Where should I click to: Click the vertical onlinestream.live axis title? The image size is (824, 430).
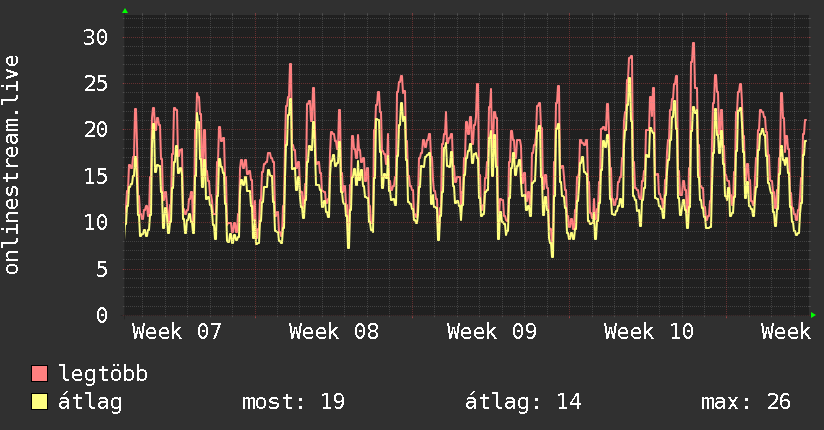(11, 165)
